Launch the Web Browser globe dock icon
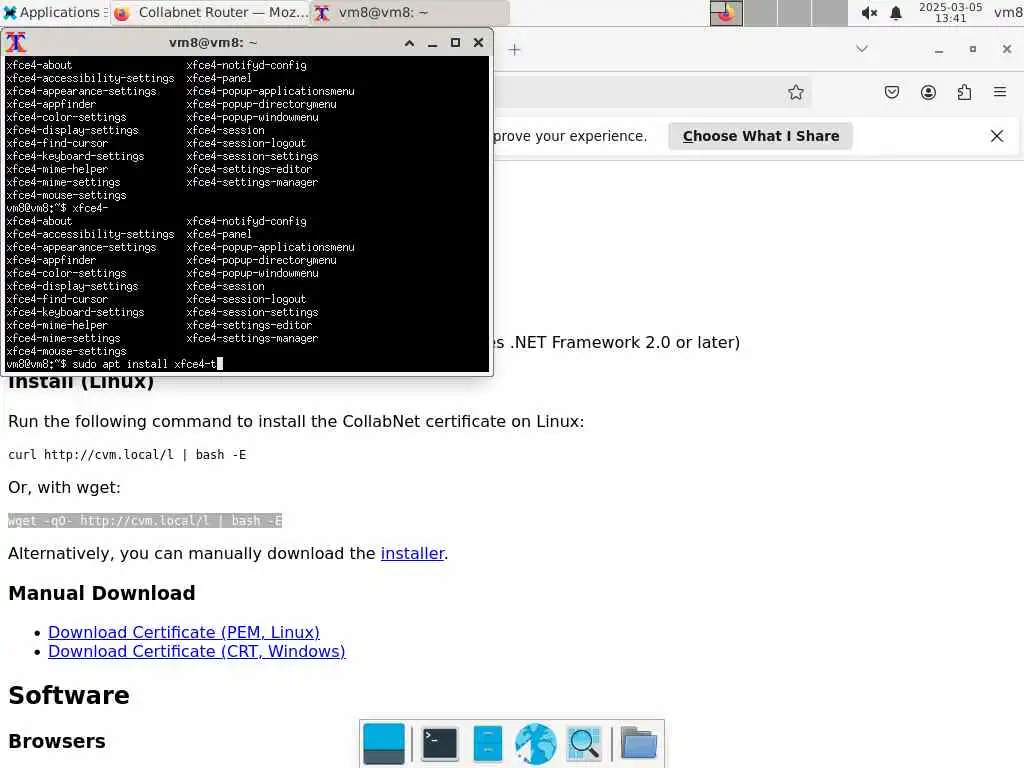 pos(536,744)
